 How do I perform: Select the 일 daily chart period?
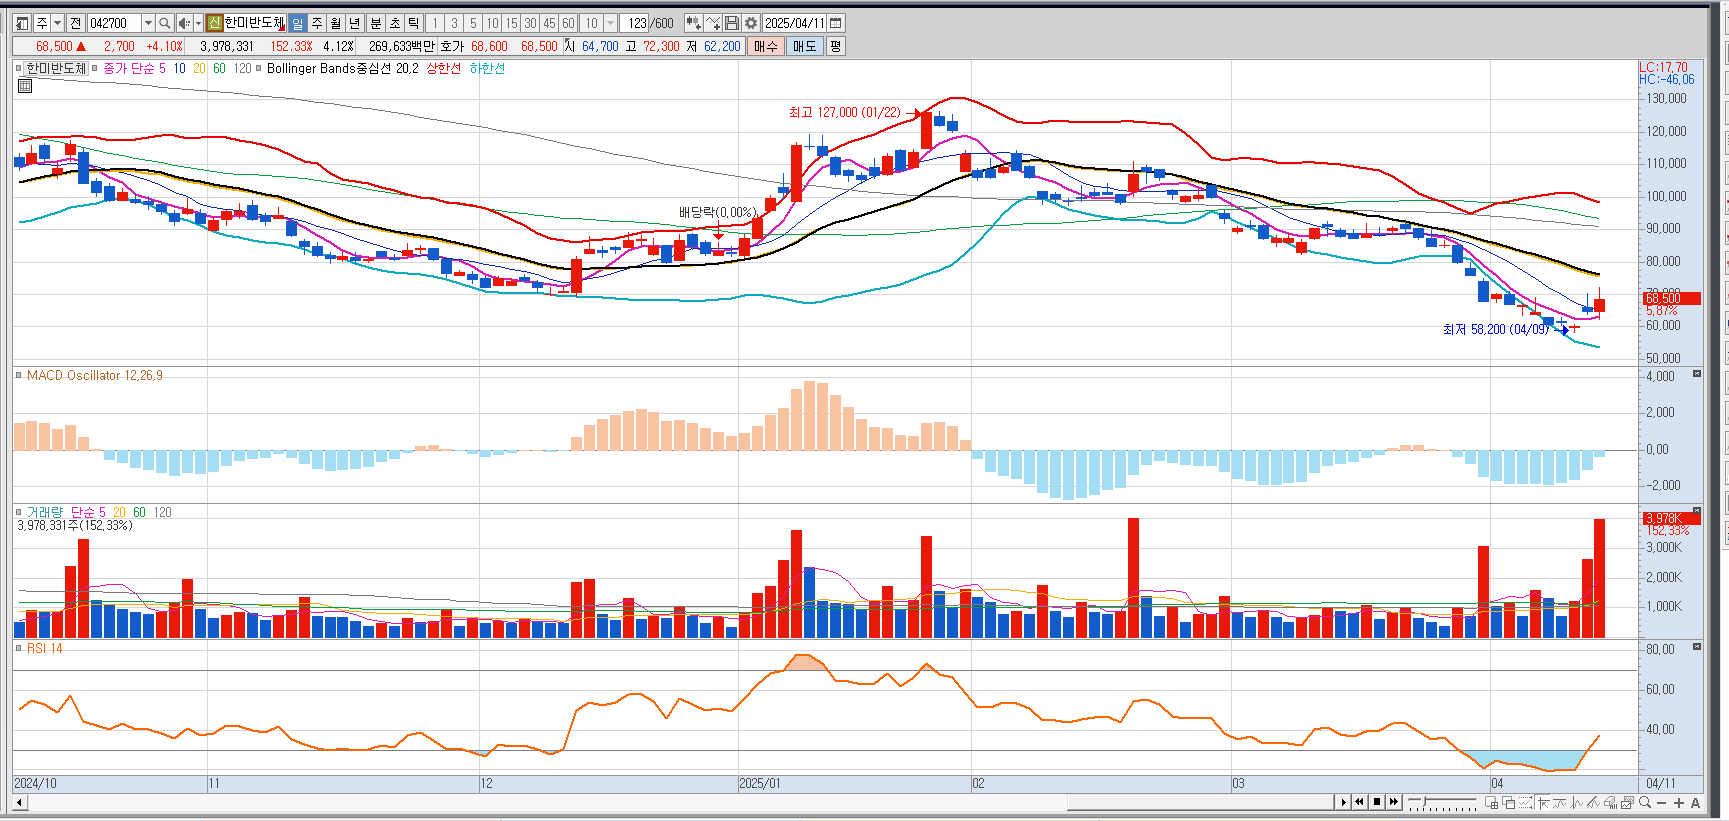coord(297,23)
